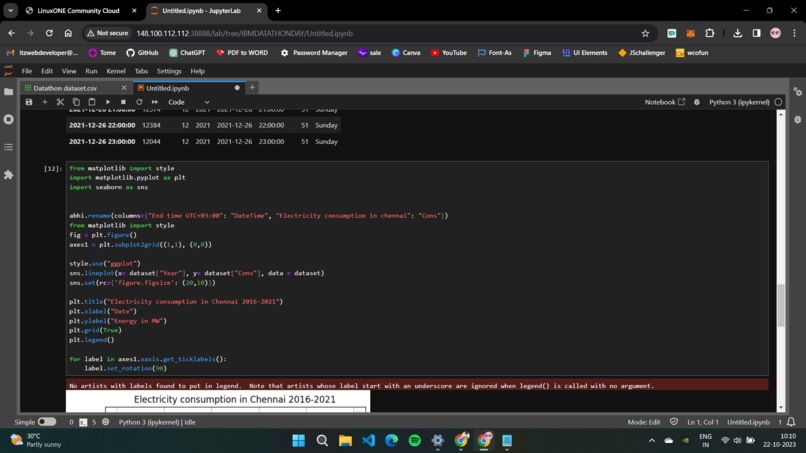Open the Debugger panel in right sidebar
Screen dimensions: 806x453
(x=798, y=119)
